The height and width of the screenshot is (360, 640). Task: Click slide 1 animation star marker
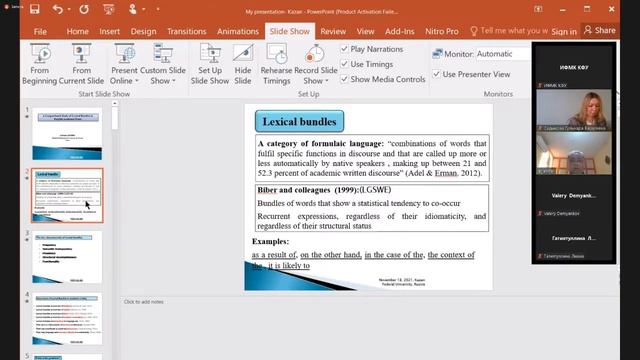27,117
